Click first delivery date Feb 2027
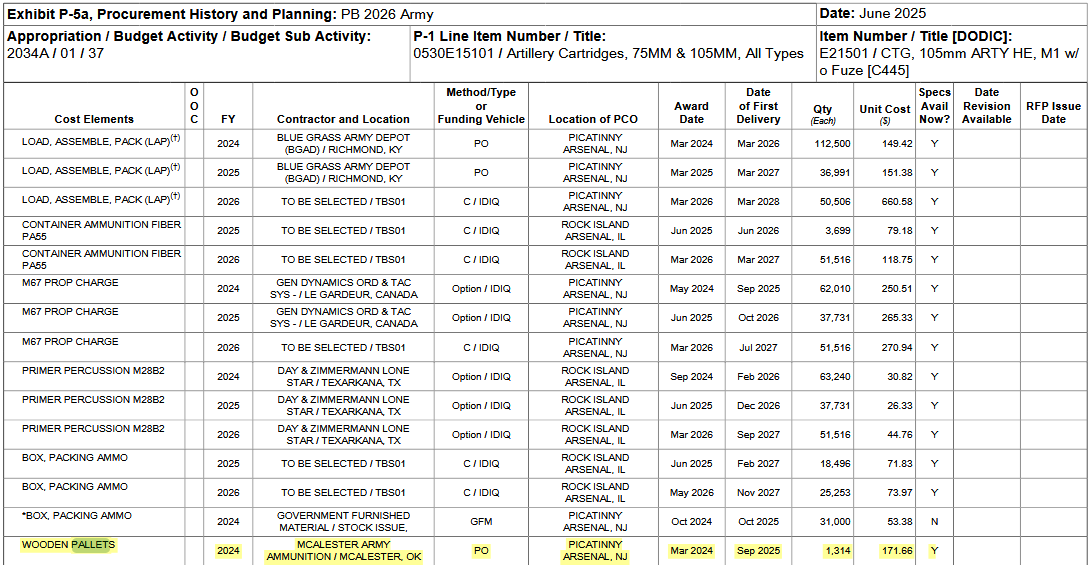Screen dimensions: 1090x565 pyautogui.click(x=758, y=464)
